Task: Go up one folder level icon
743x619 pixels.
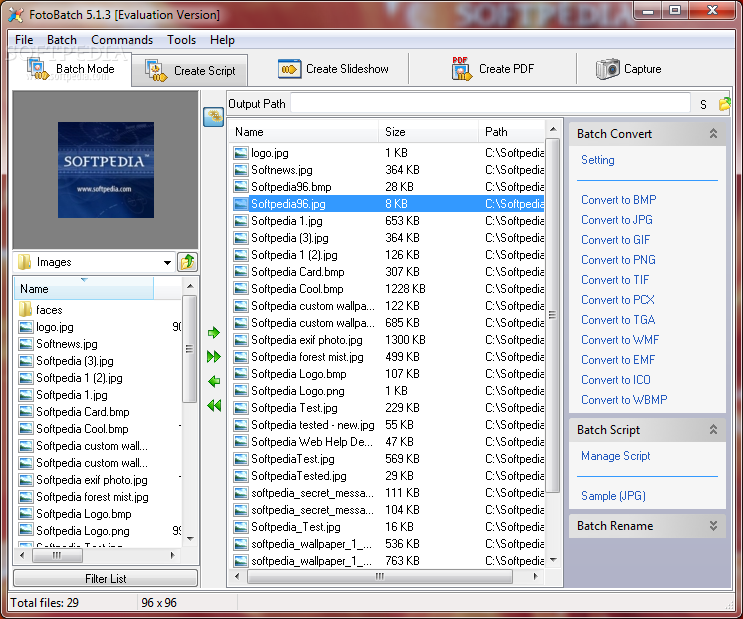Action: (x=187, y=262)
